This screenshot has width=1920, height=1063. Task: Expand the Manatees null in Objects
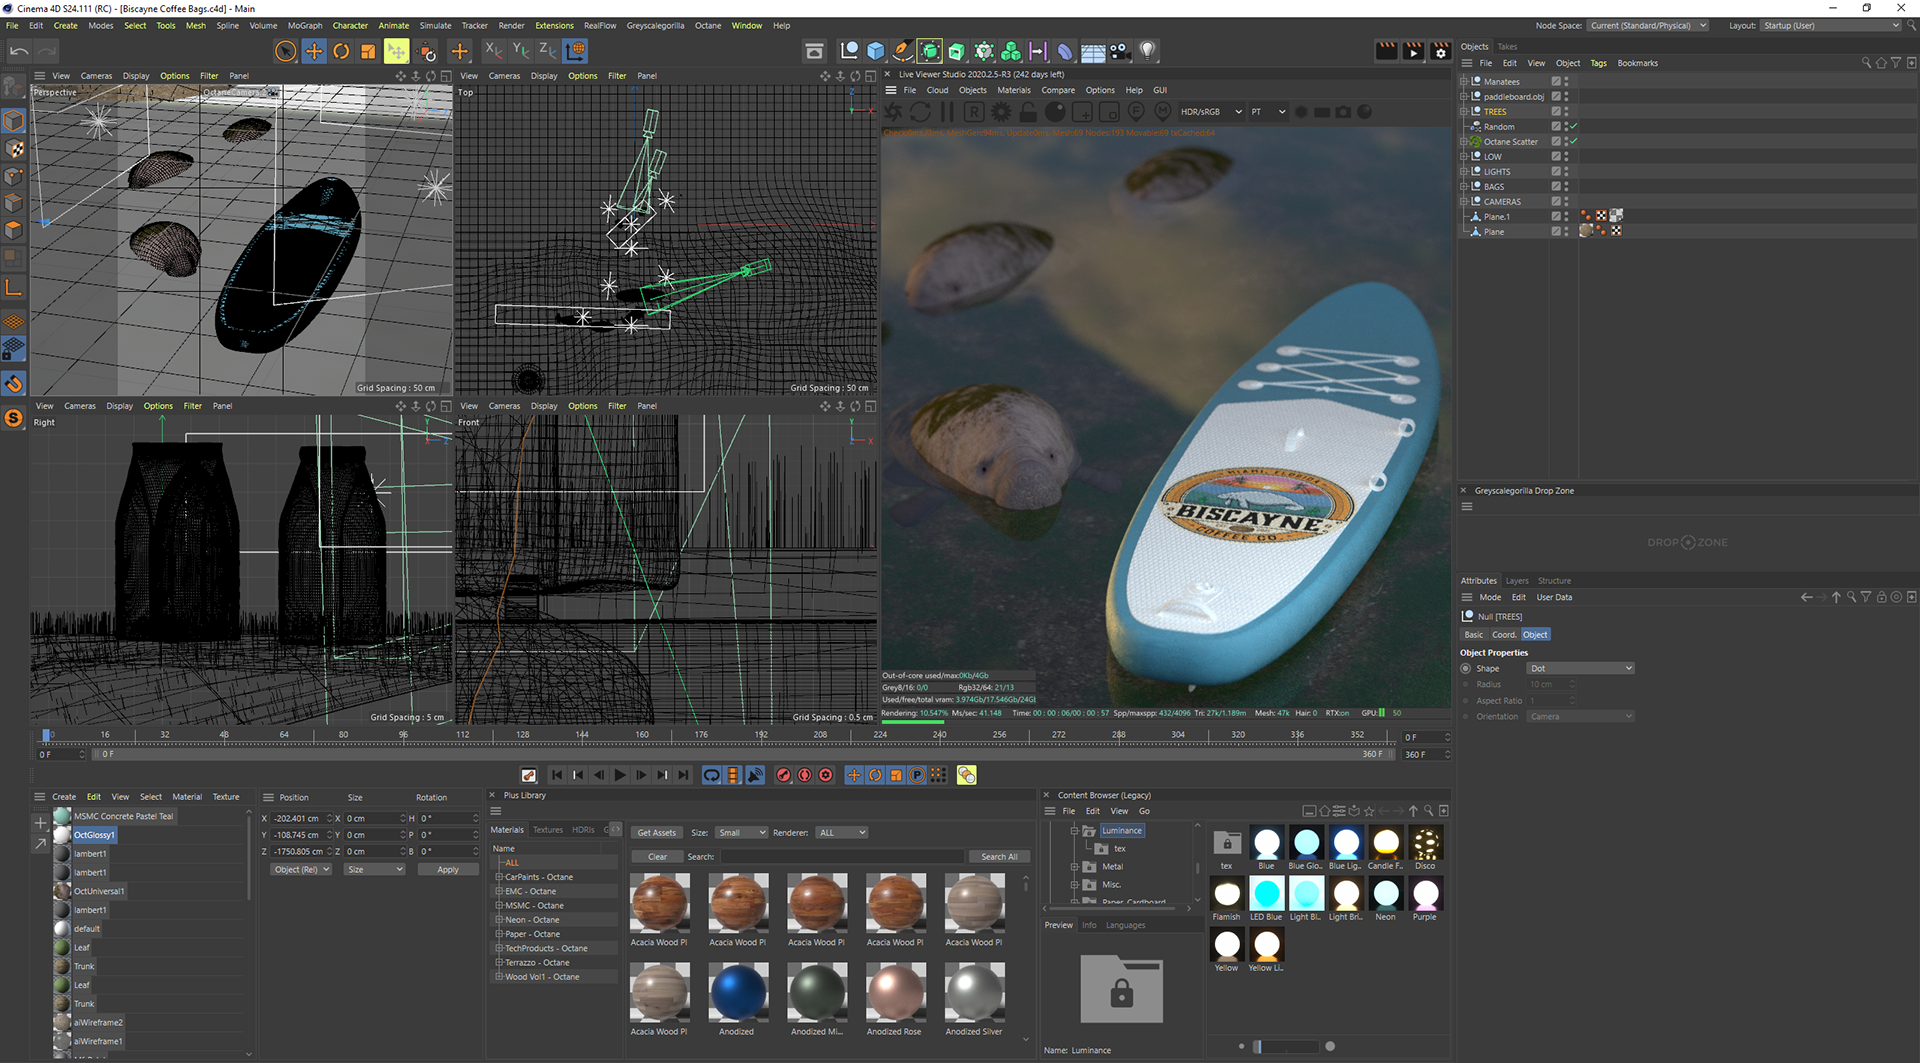click(1464, 82)
